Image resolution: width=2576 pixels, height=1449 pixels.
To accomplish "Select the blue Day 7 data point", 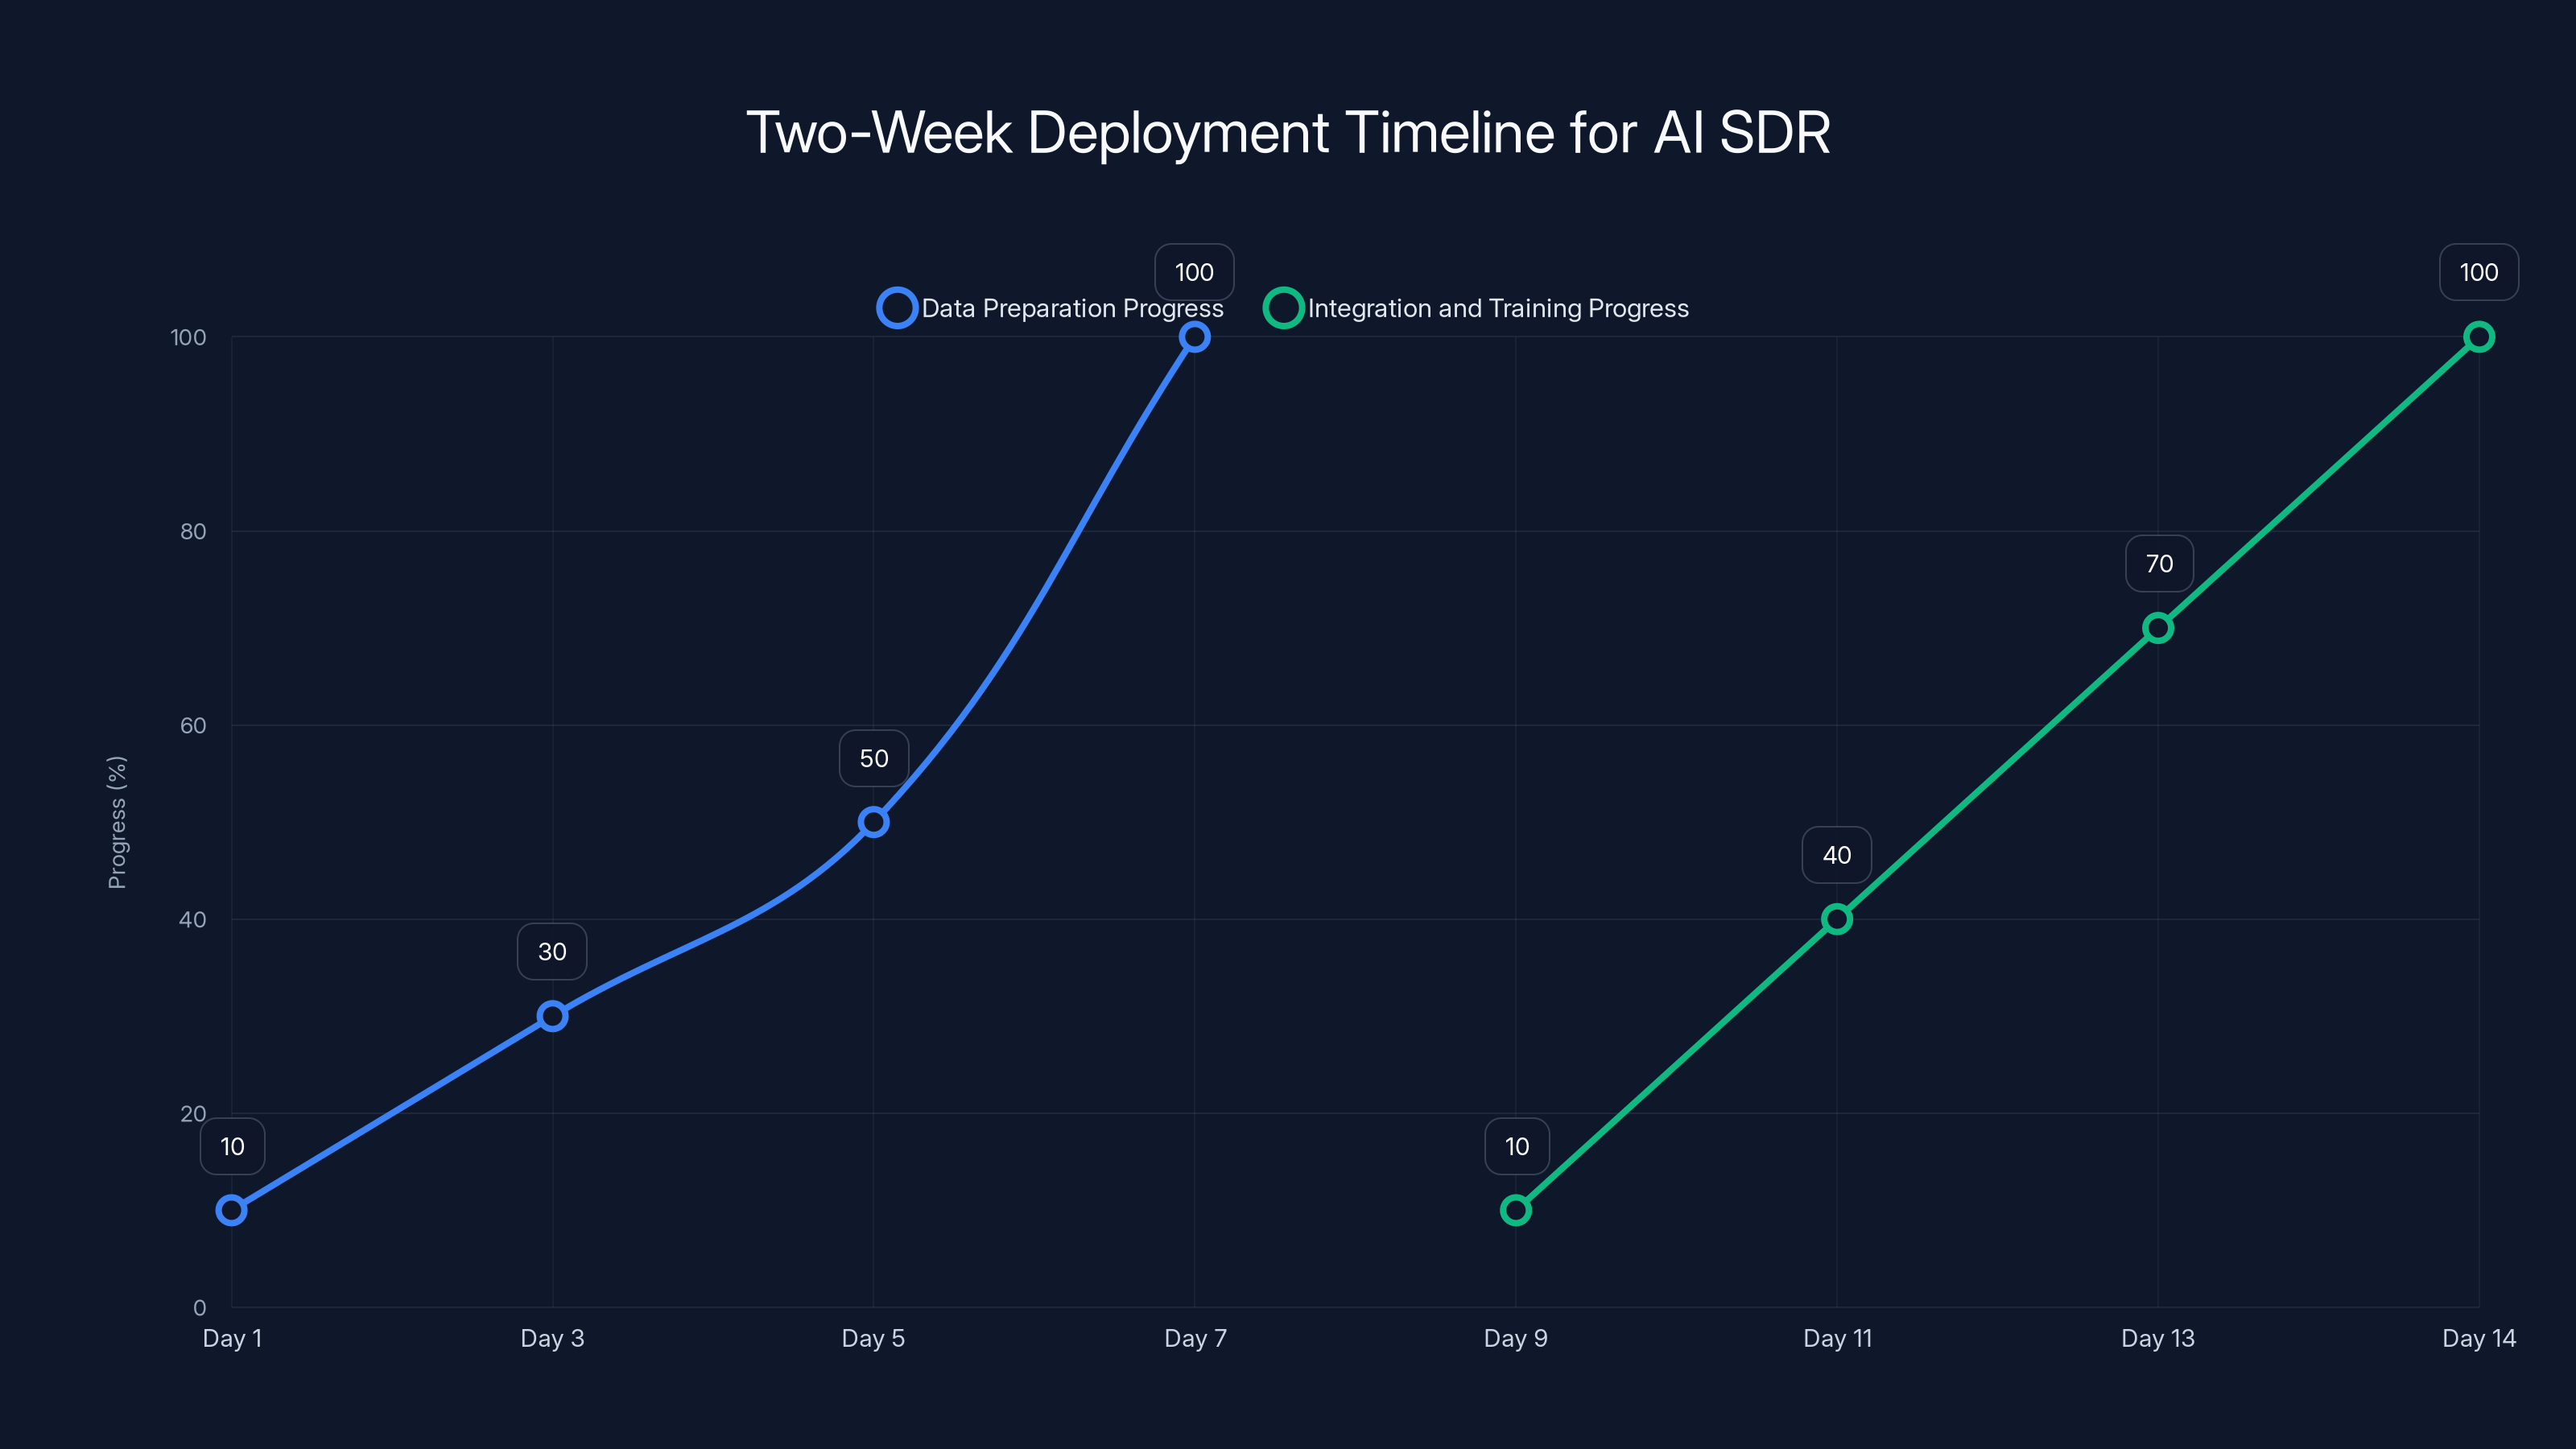I will click(1194, 337).
